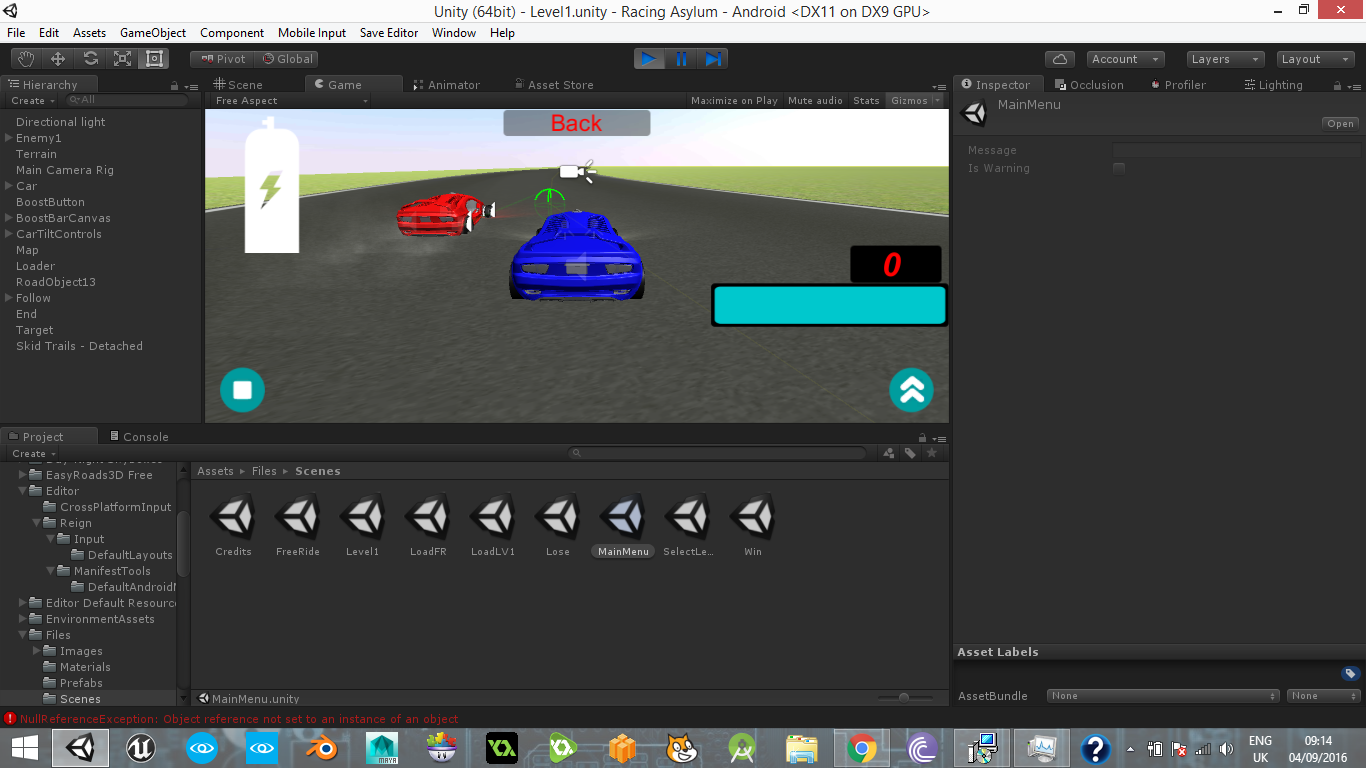Viewport: 1366px width, 768px height.
Task: Click the Project search field
Action: pos(718,453)
